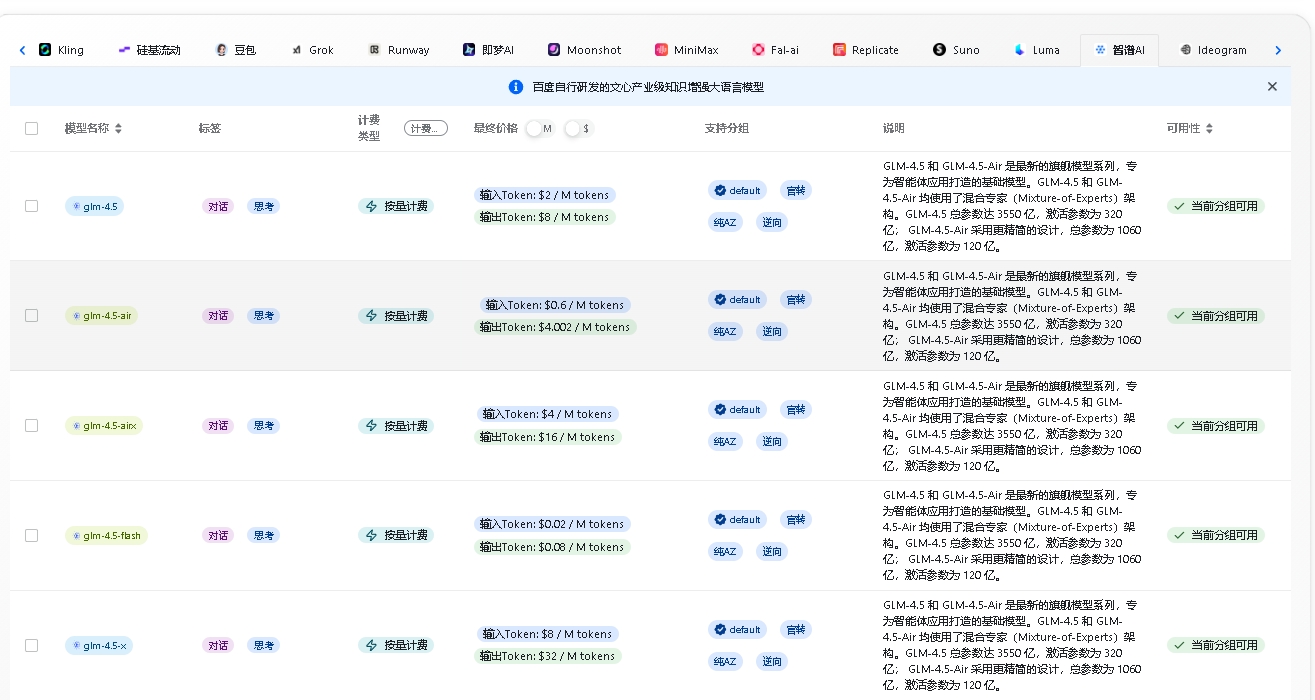The image size is (1315, 700).
Task: Click the model icon beside glm-4.5-air
Action: tap(76, 316)
